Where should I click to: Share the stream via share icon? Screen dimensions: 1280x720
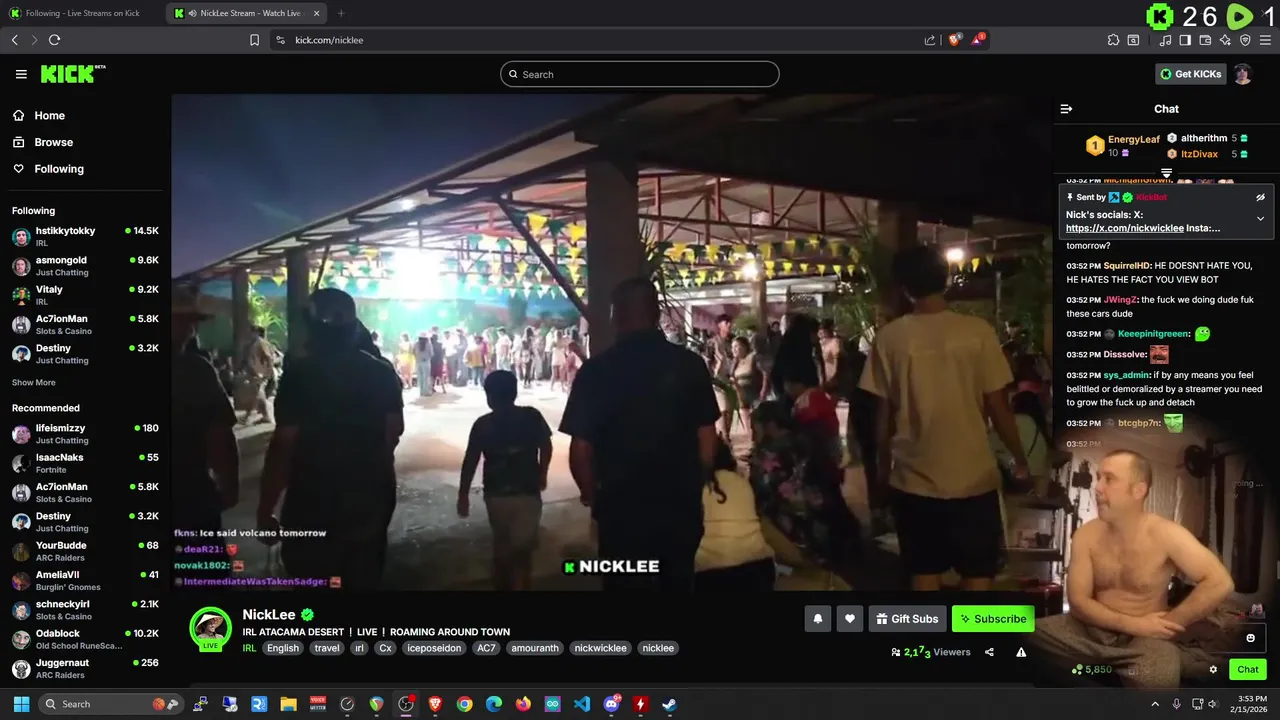pos(989,652)
